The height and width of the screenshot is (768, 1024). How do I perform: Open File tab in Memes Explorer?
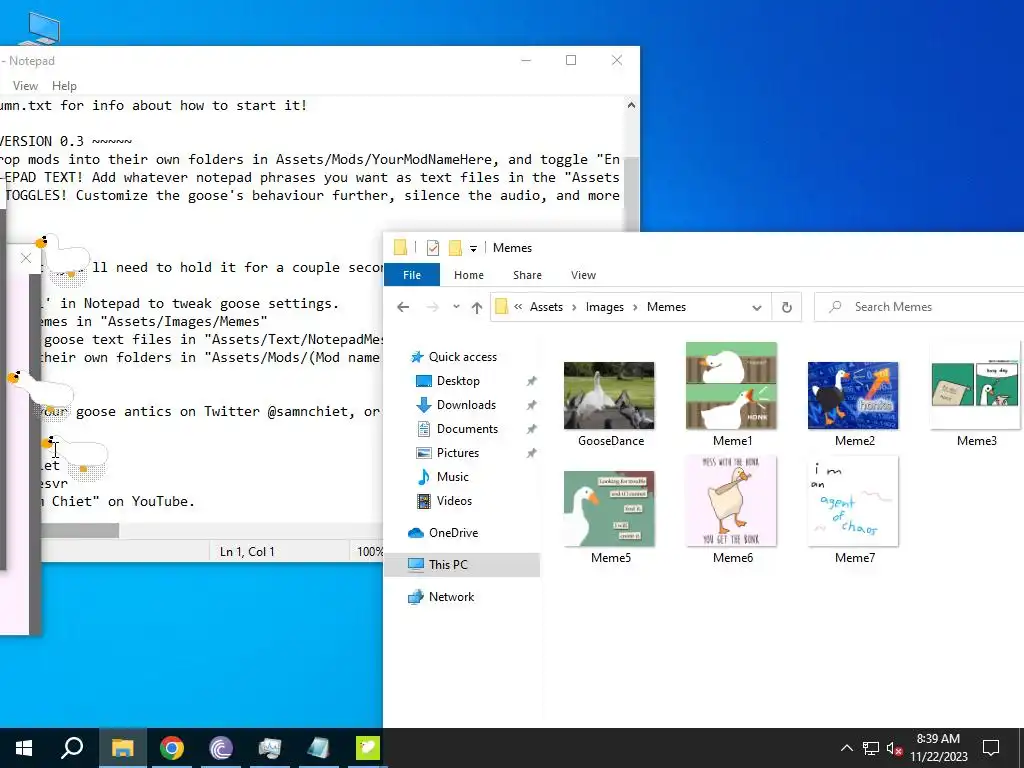[411, 275]
